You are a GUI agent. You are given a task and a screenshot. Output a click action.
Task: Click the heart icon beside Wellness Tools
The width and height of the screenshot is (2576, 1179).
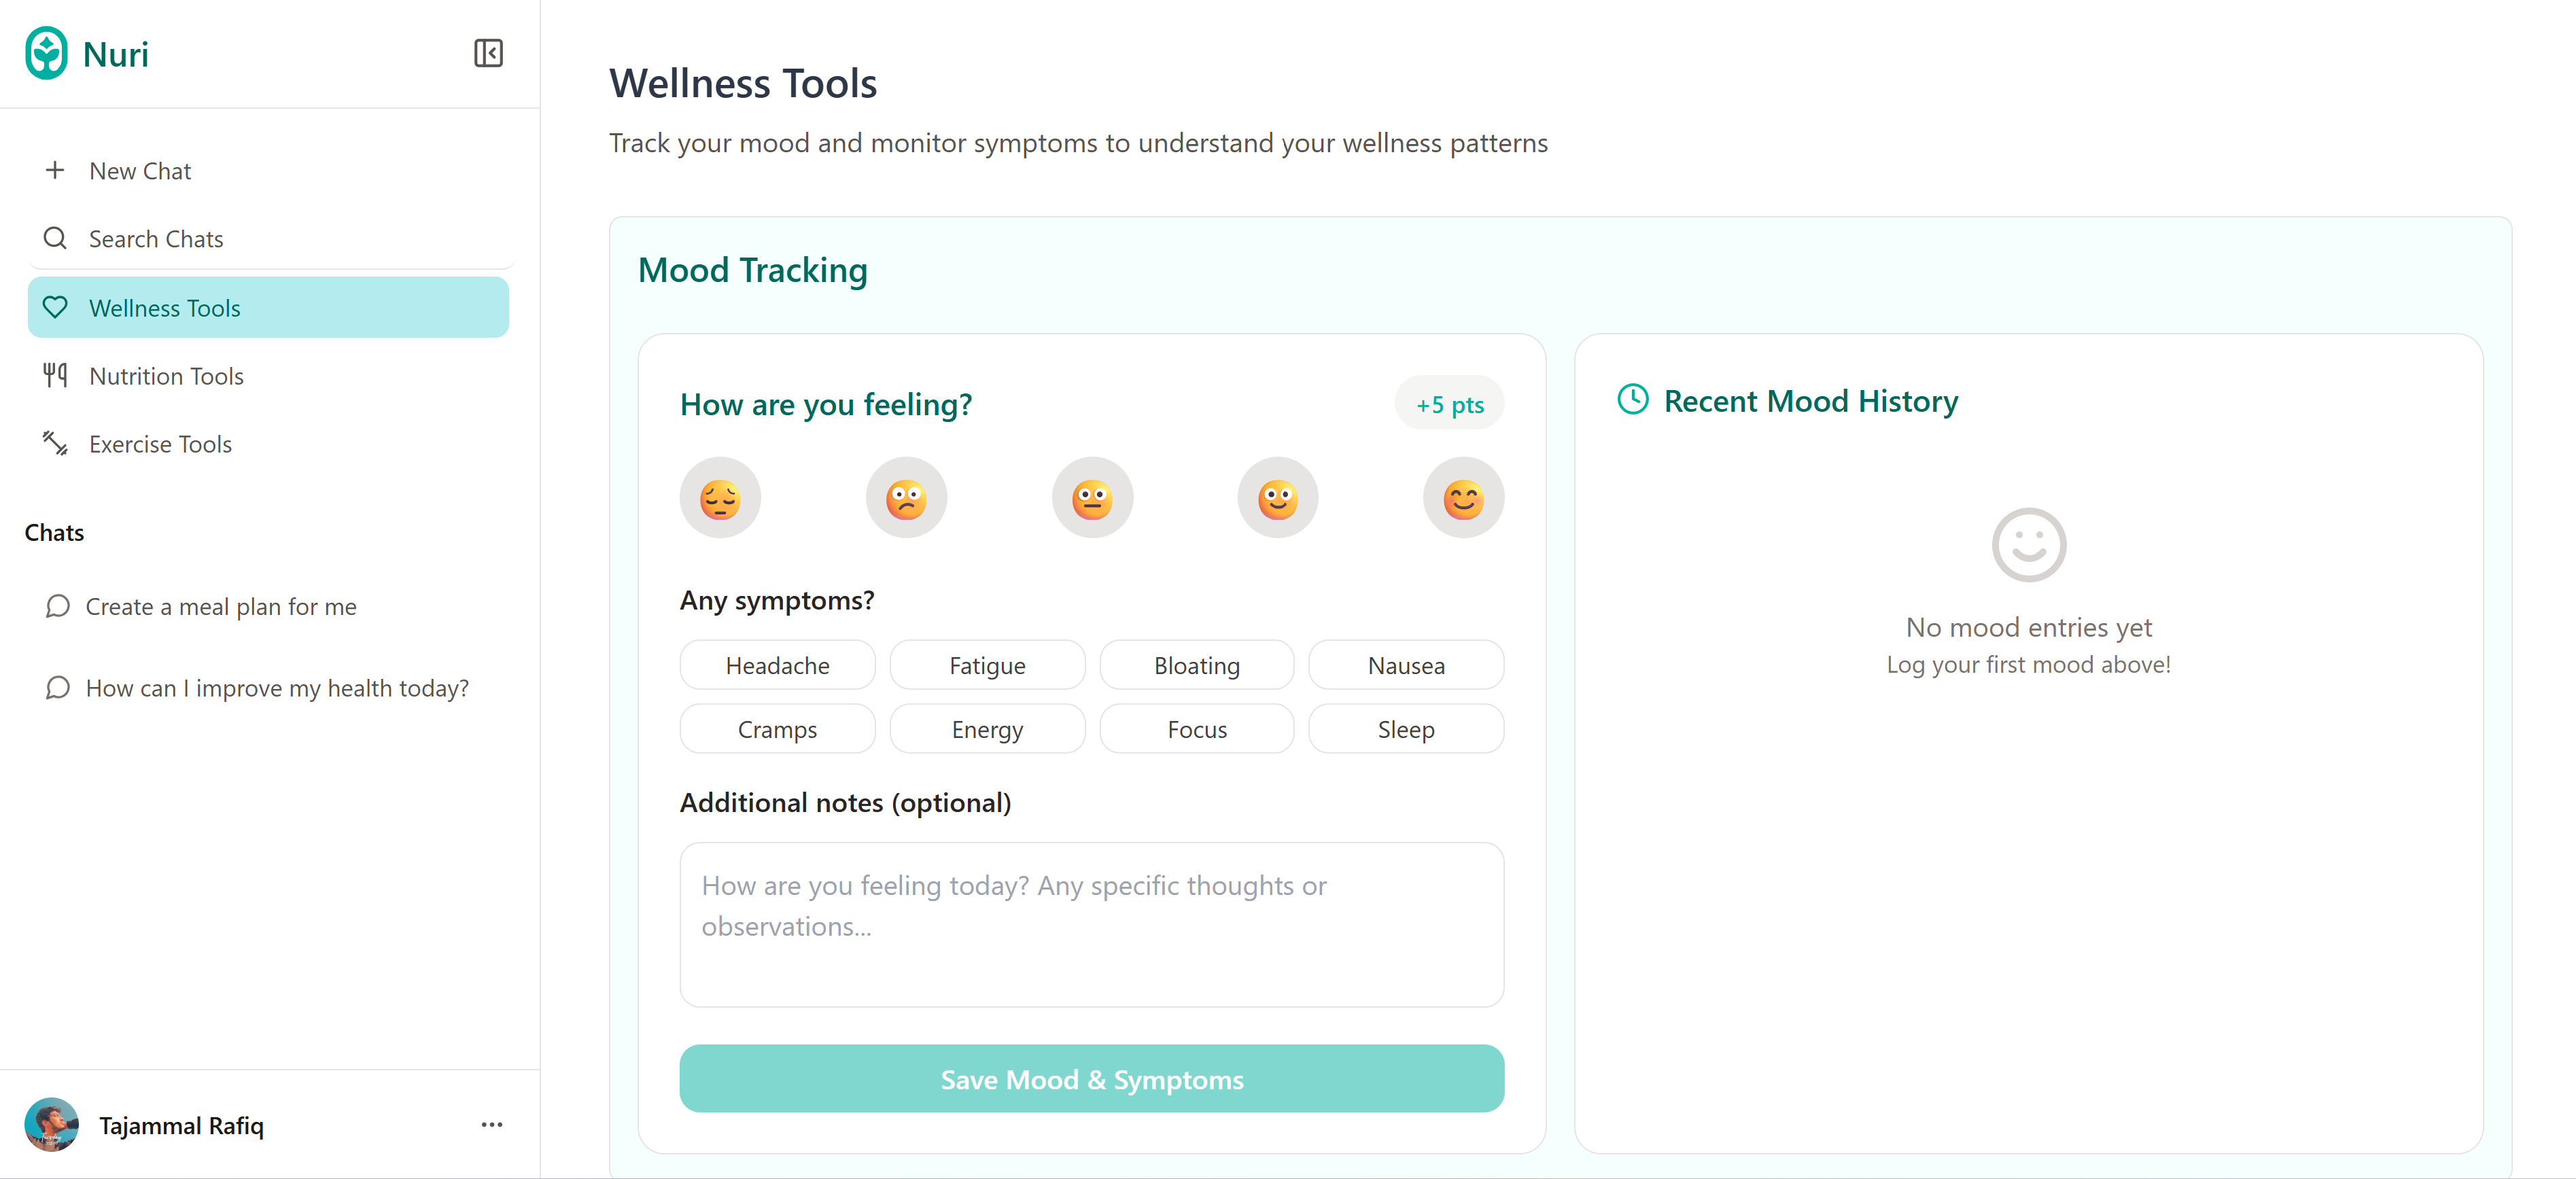pyautogui.click(x=56, y=308)
